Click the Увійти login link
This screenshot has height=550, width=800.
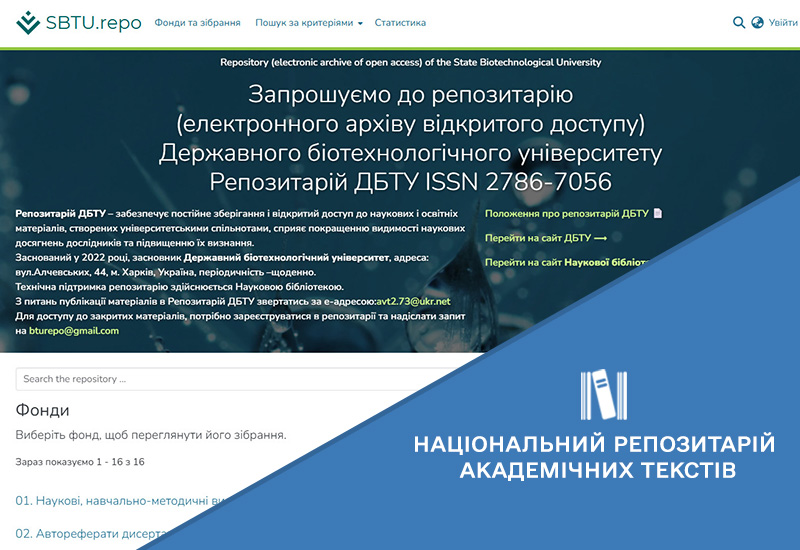[783, 22]
